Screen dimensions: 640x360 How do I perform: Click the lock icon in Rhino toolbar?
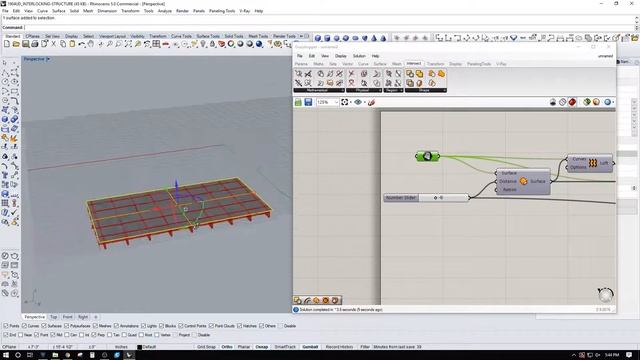212,44
